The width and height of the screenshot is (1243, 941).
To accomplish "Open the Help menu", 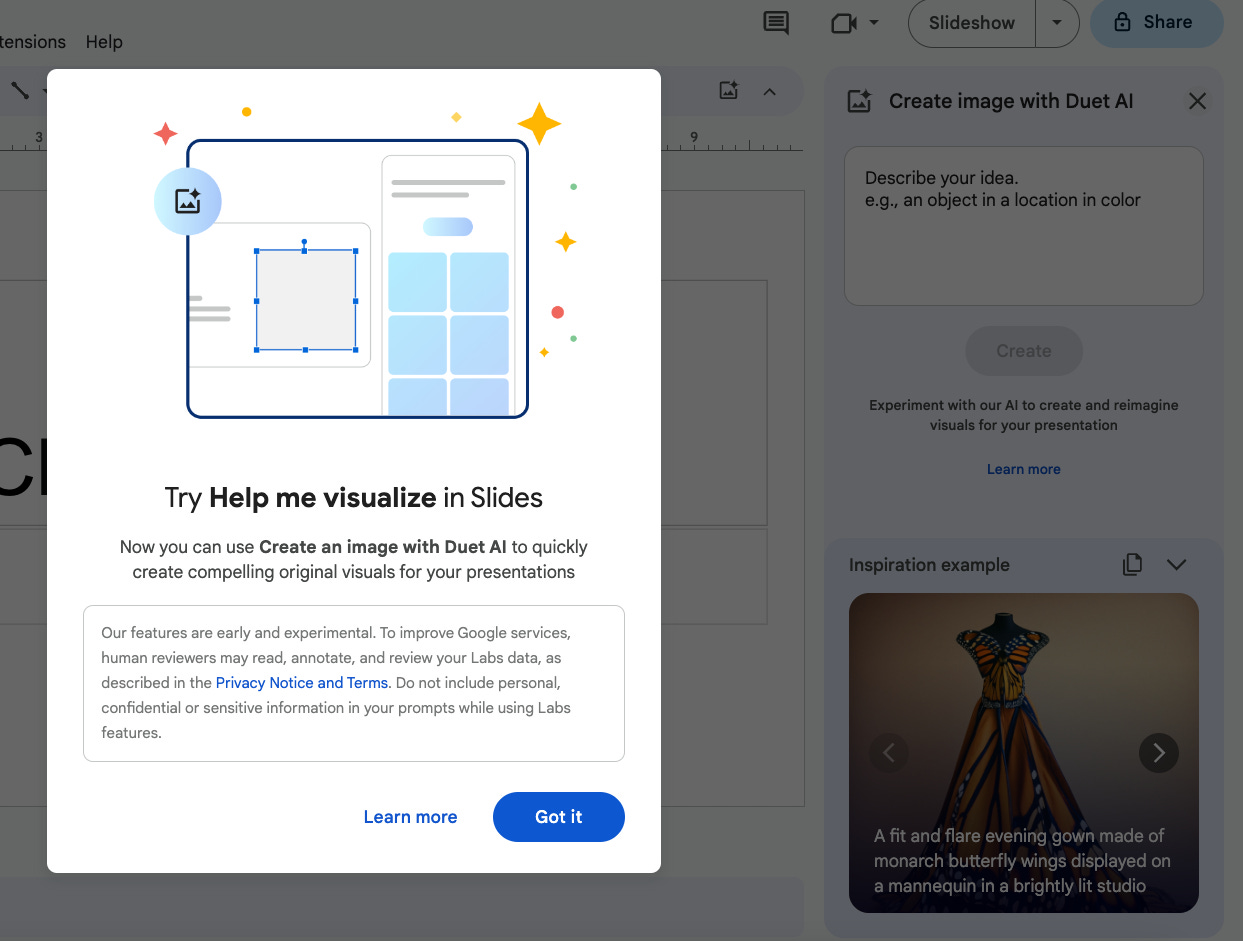I will (x=104, y=42).
